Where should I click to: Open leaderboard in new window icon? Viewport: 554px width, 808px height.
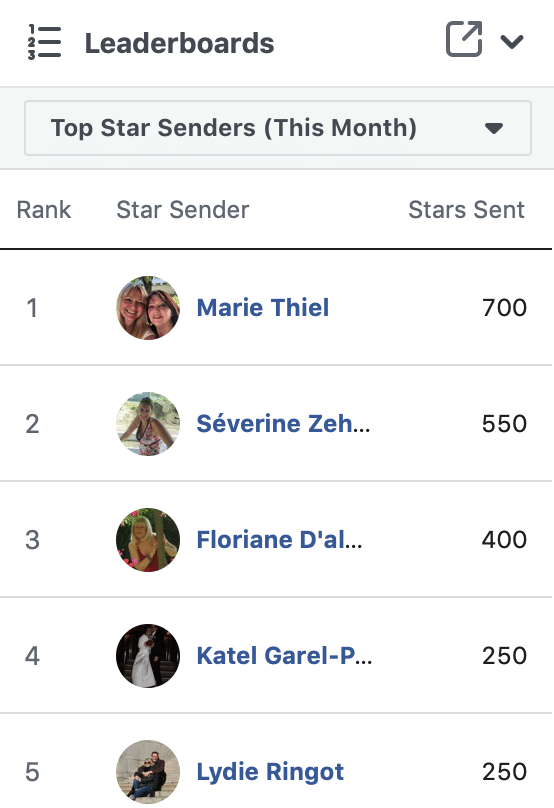[464, 39]
